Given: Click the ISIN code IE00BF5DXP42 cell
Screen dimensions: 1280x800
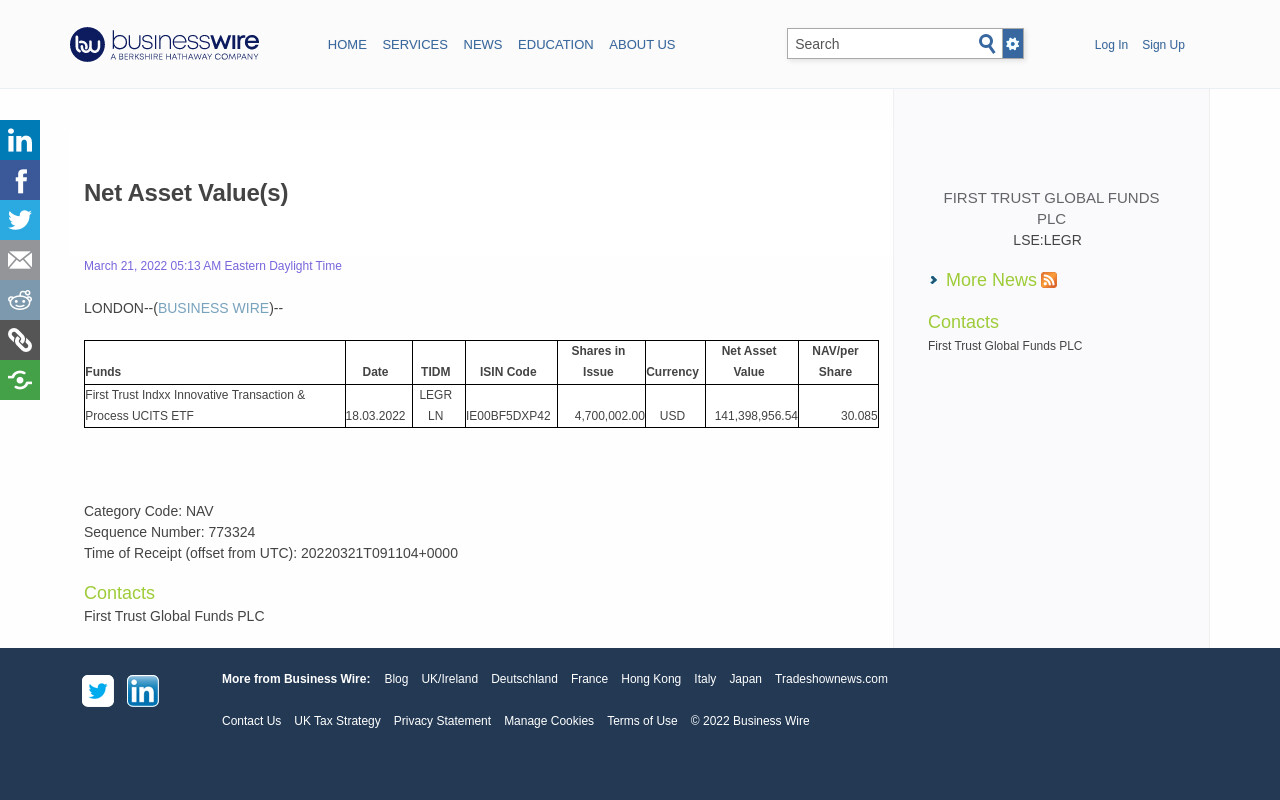Looking at the screenshot, I should point(511,406).
